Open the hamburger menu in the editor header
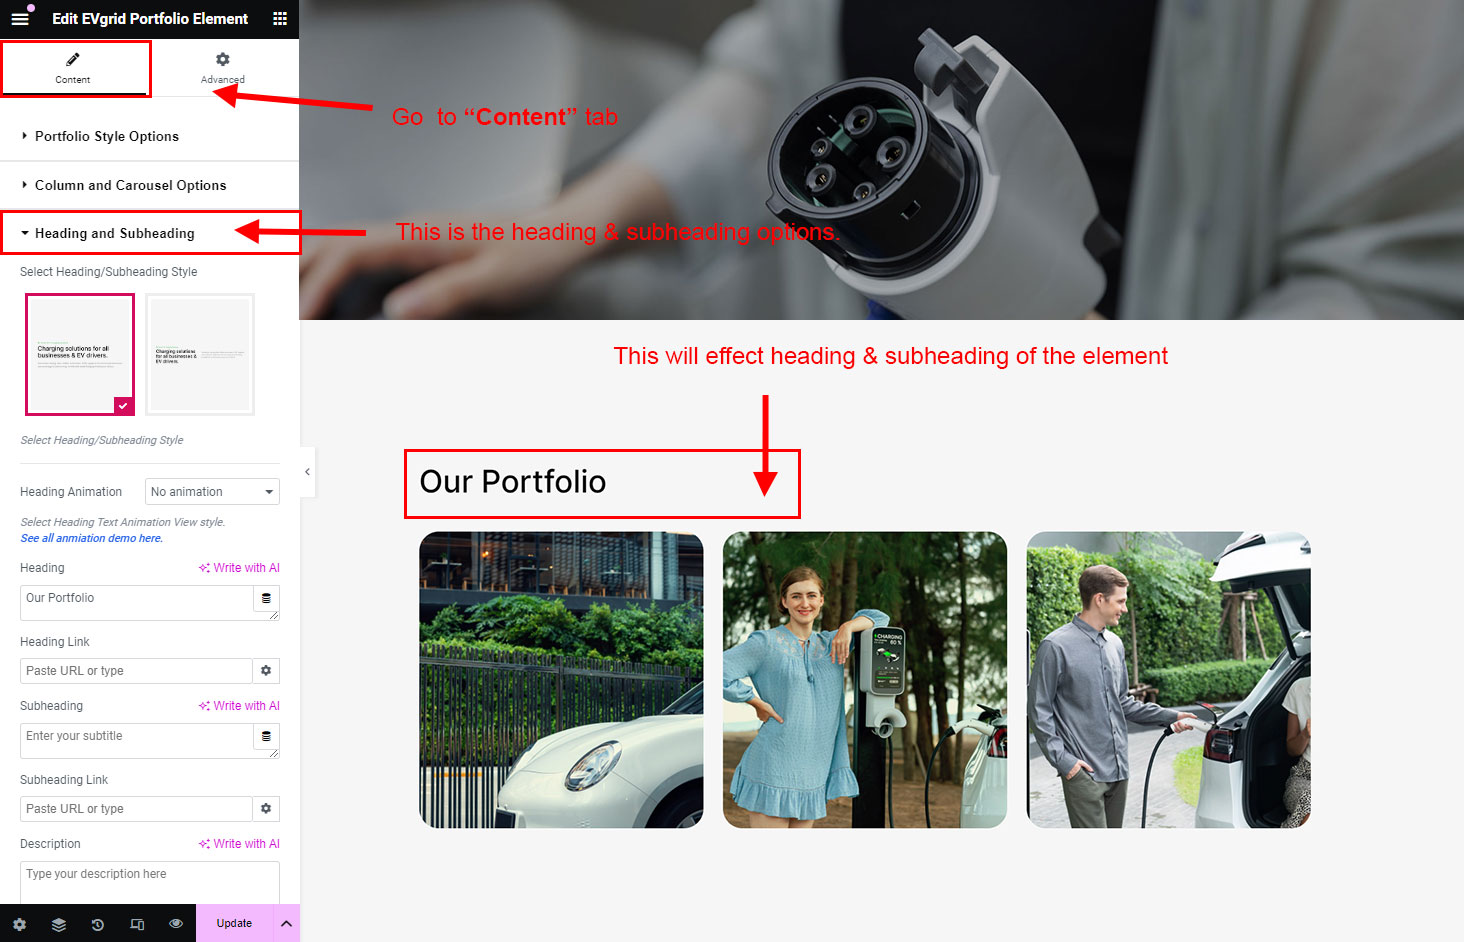The height and width of the screenshot is (942, 1464). tap(20, 18)
